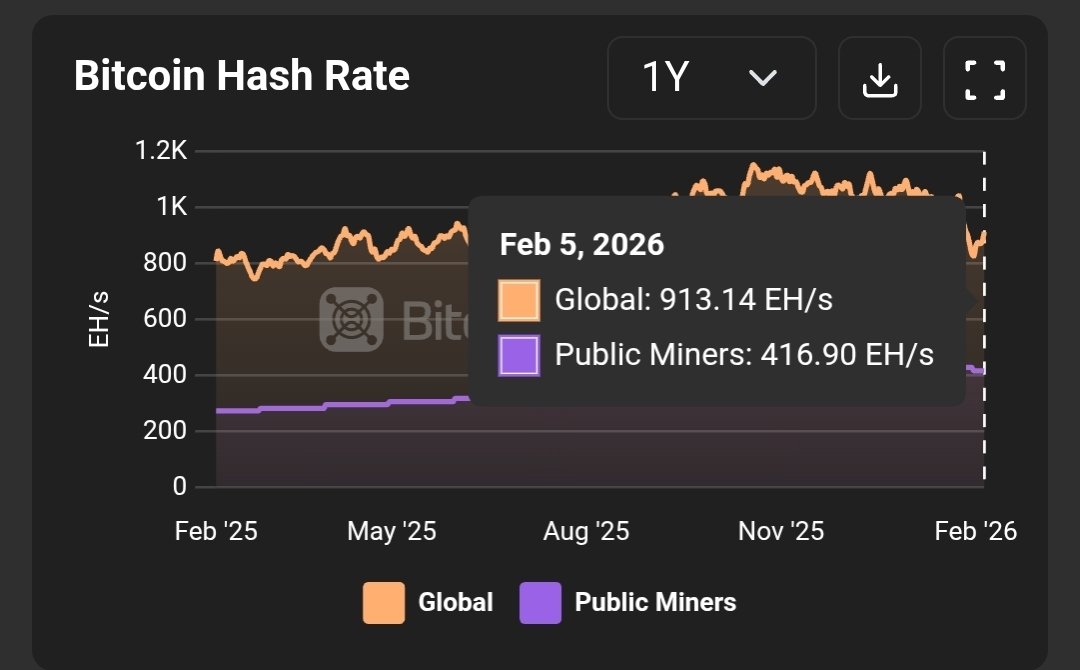Click the Bitcoin Hash Rate title

[242, 75]
